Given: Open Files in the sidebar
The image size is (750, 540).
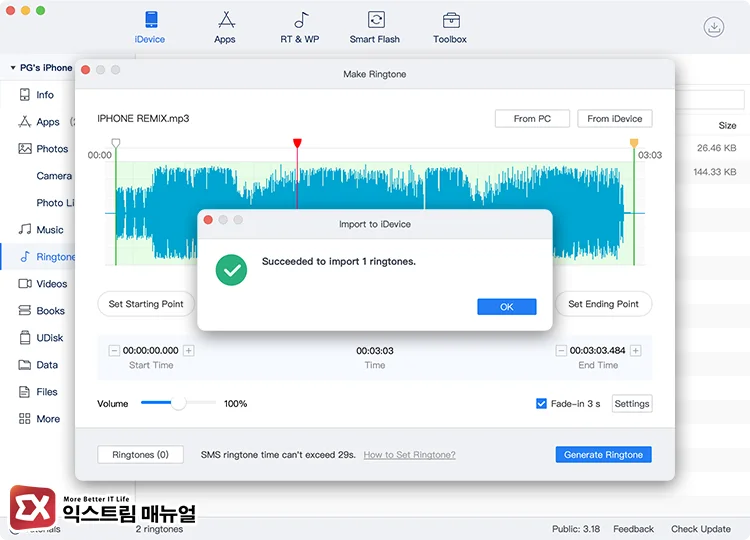Looking at the screenshot, I should click(x=47, y=392).
